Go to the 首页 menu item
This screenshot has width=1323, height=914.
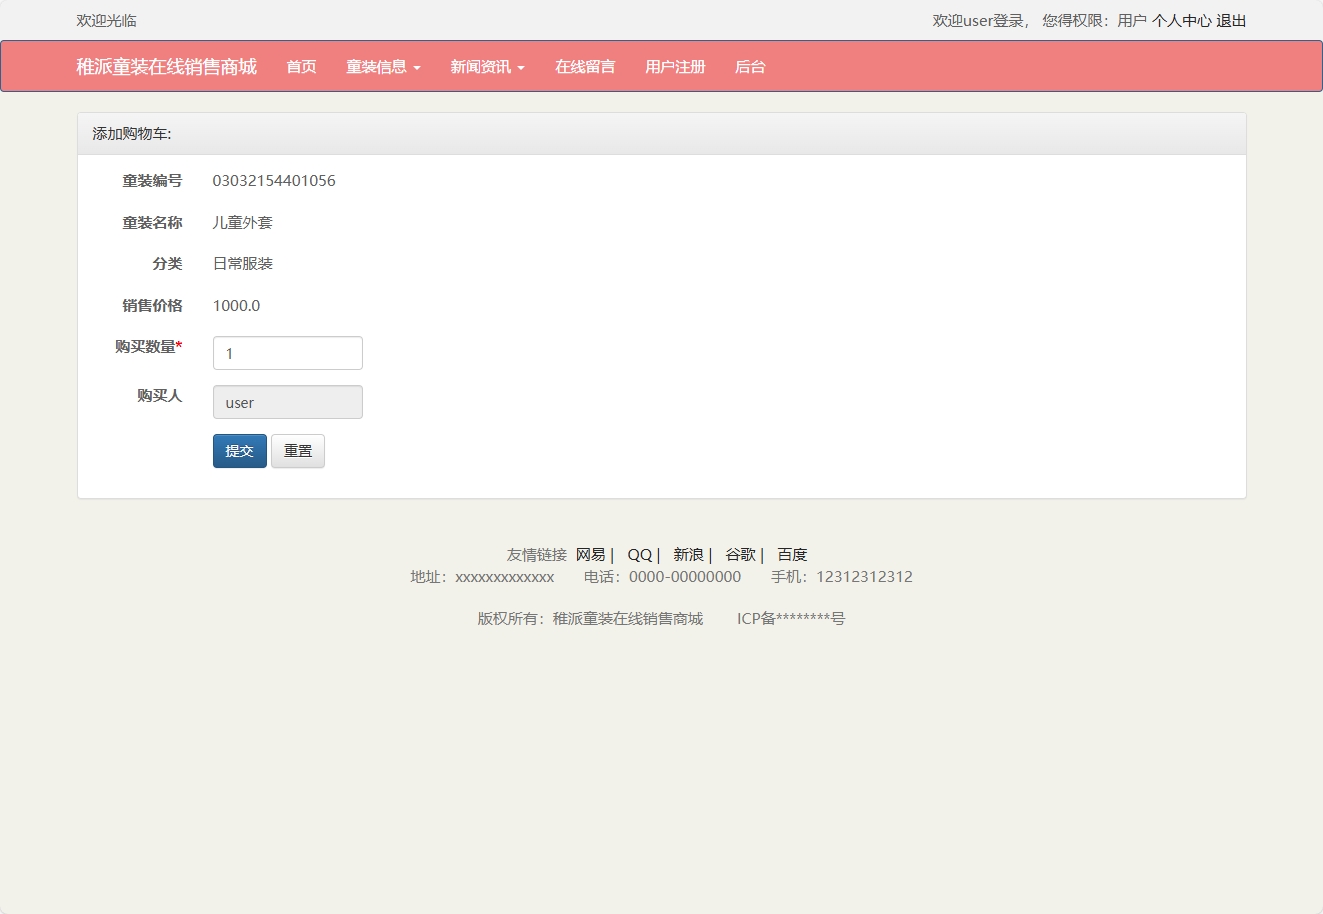click(x=300, y=66)
